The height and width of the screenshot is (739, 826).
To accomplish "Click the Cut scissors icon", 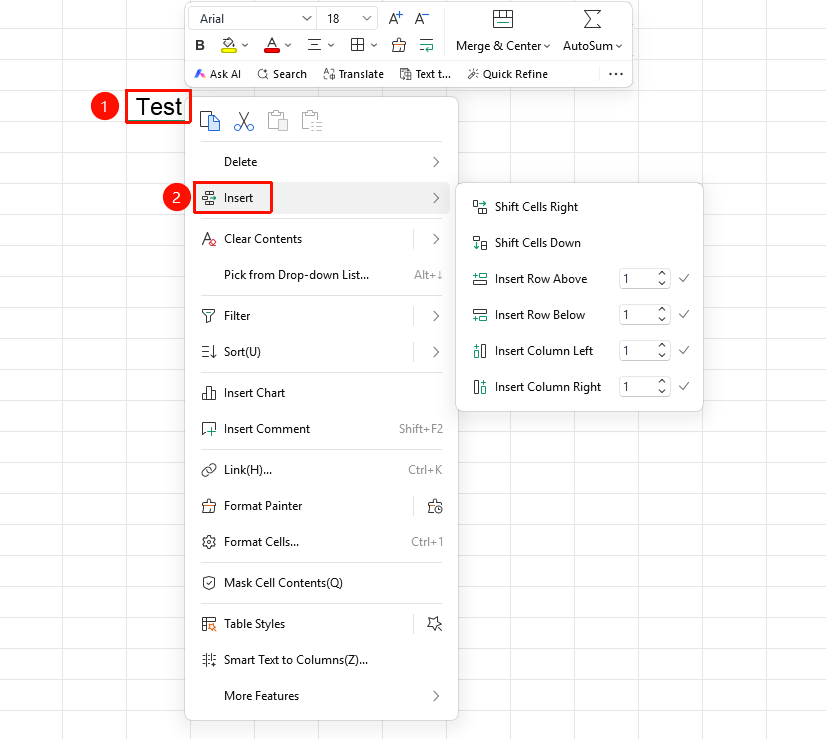I will (x=244, y=121).
